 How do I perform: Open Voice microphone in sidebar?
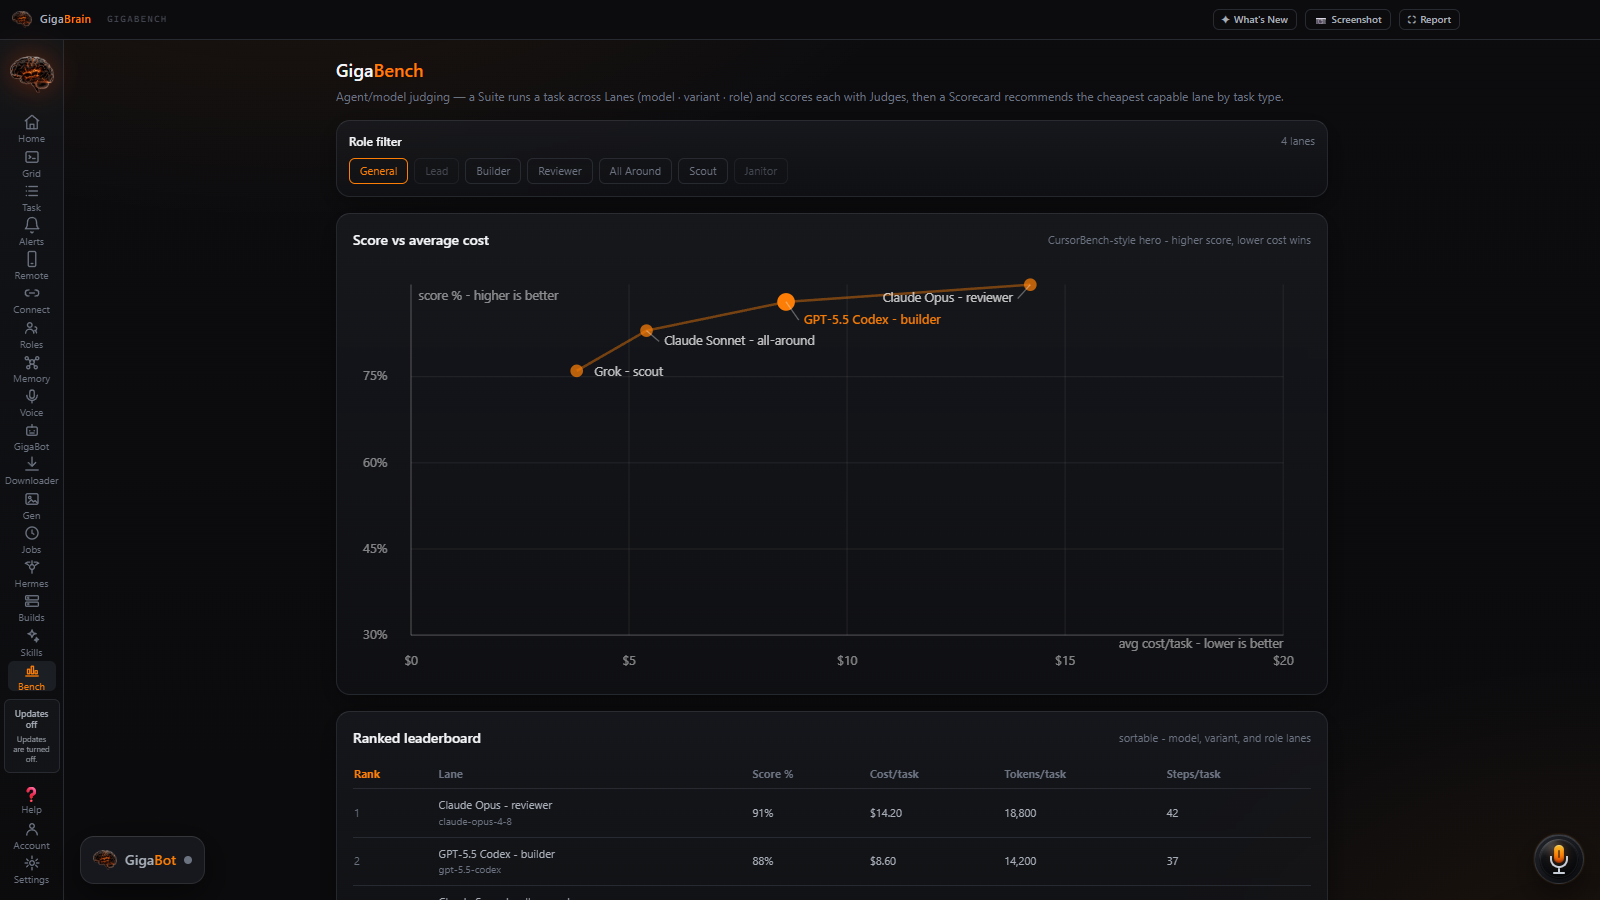pos(32,402)
